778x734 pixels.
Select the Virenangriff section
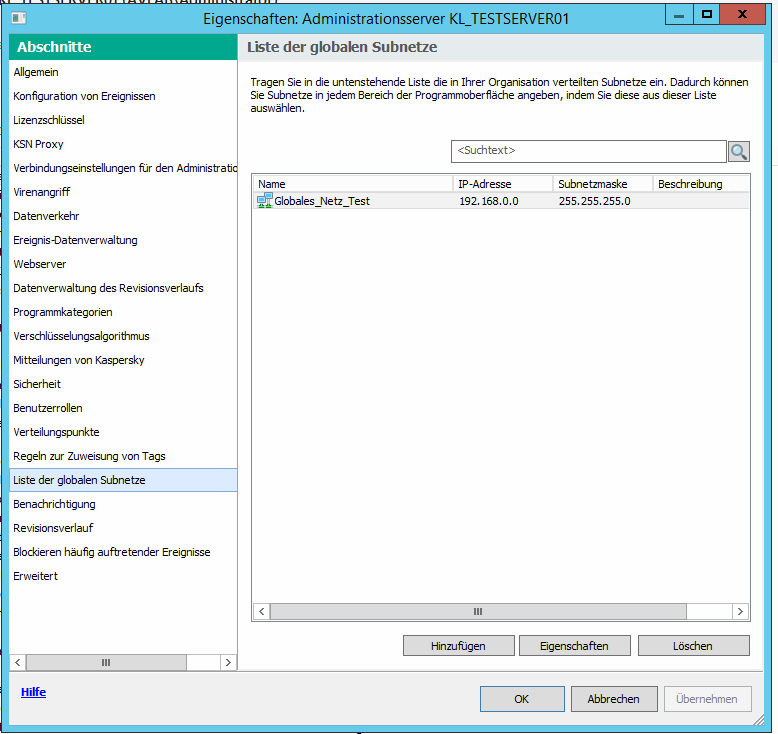(42, 192)
